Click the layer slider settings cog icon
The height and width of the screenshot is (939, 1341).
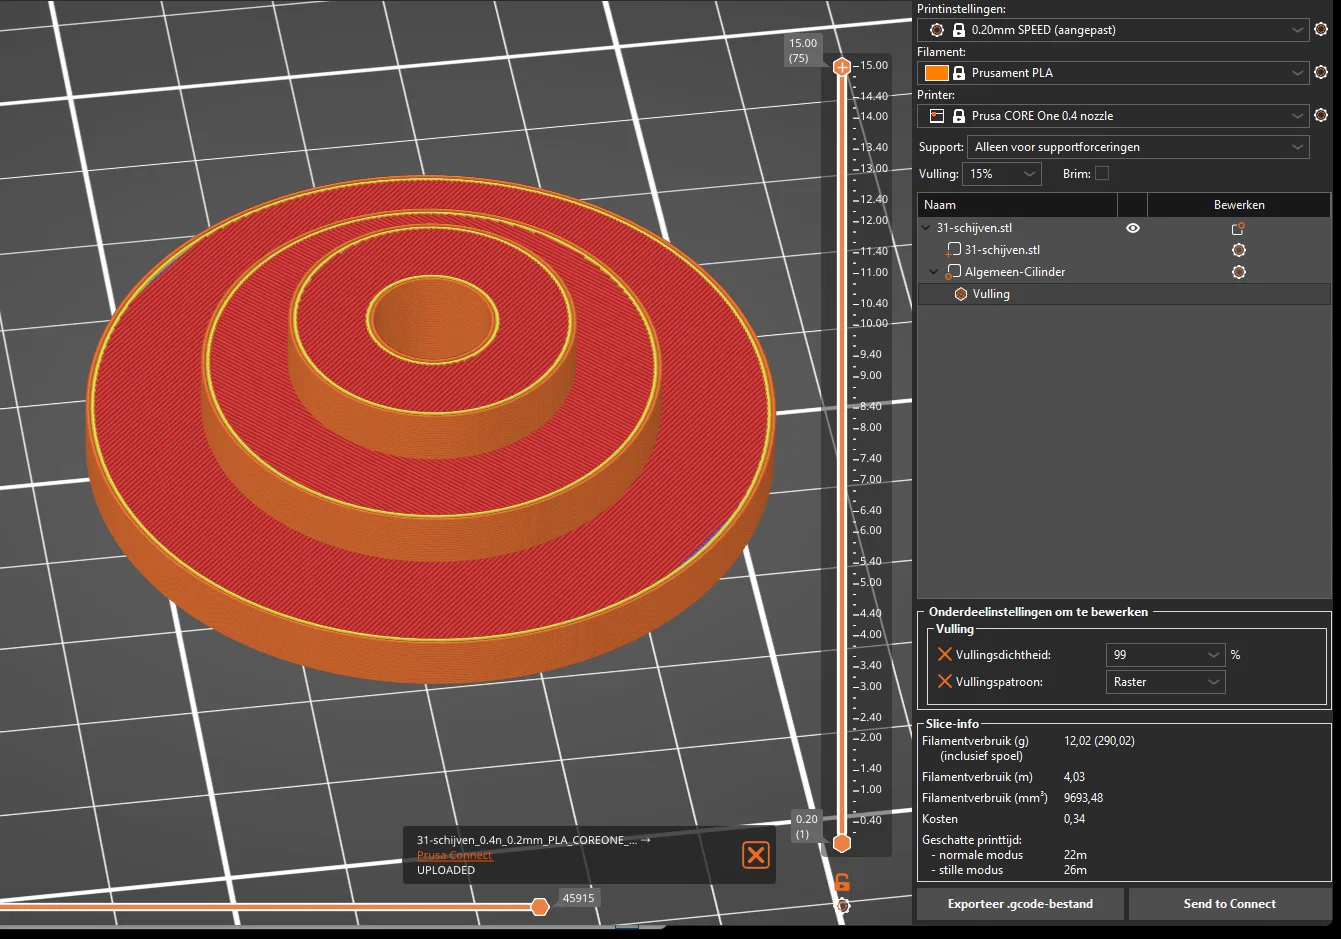(x=842, y=906)
